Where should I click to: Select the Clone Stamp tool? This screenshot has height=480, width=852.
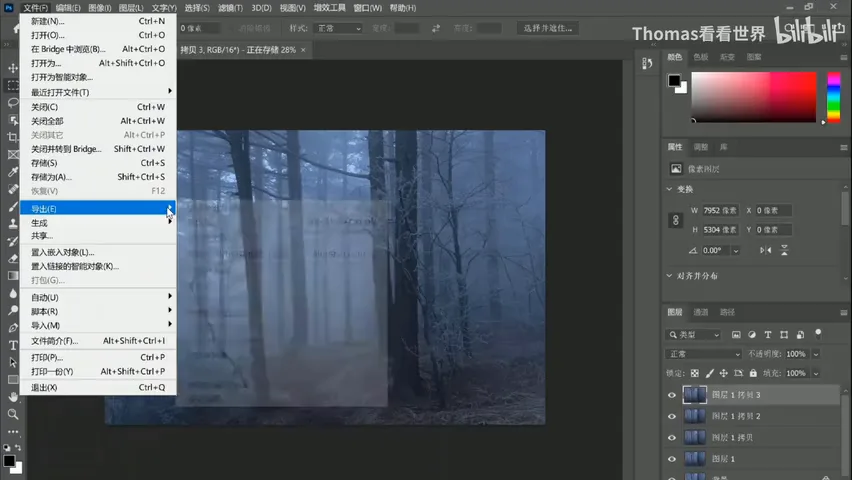12,224
